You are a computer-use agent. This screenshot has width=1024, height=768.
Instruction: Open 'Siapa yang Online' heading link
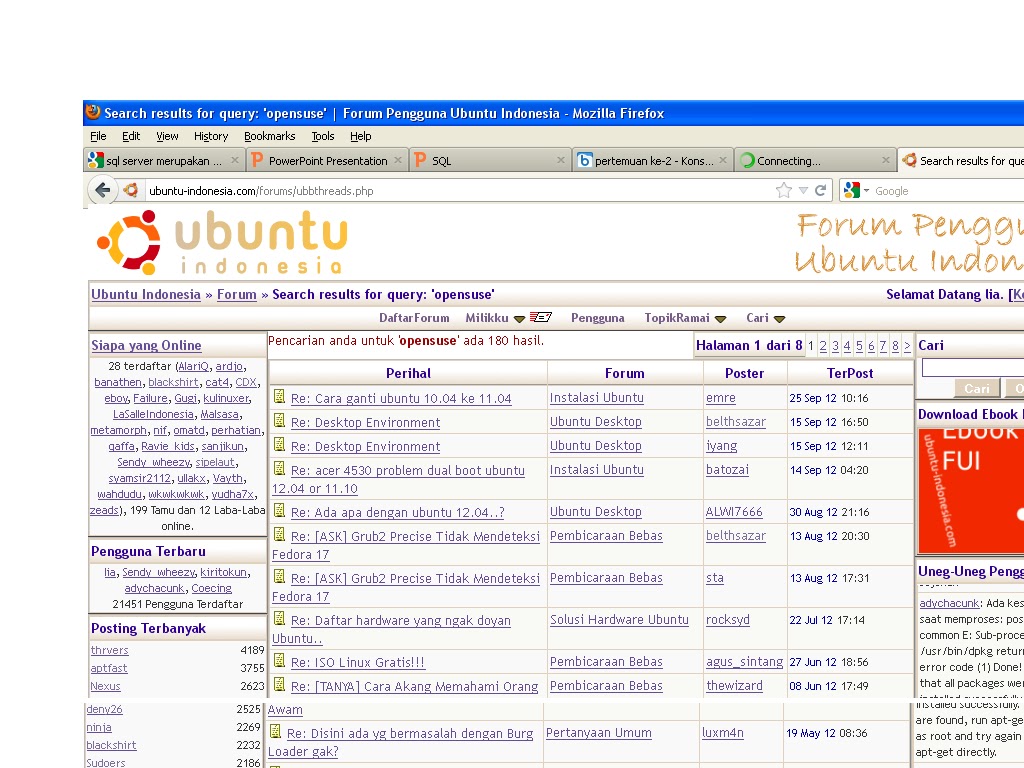(x=146, y=345)
